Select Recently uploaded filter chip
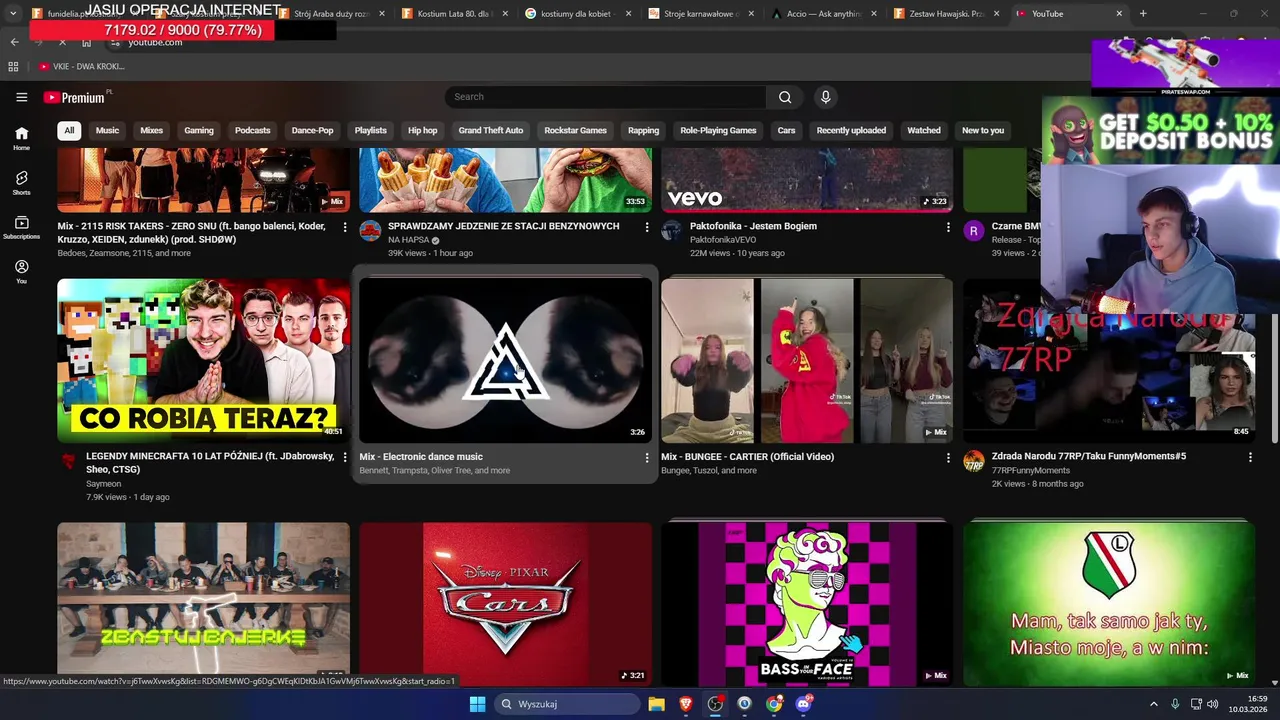This screenshot has height=720, width=1280. [851, 130]
